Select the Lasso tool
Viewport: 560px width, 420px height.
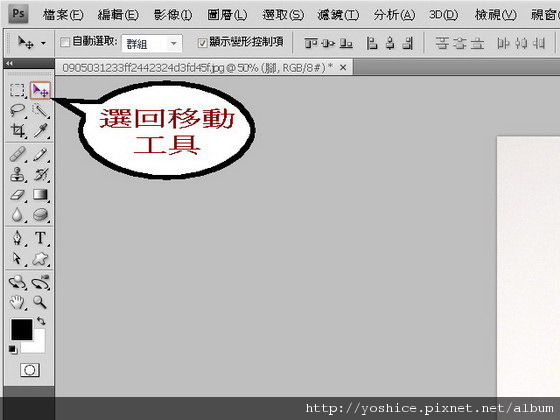click(x=17, y=110)
